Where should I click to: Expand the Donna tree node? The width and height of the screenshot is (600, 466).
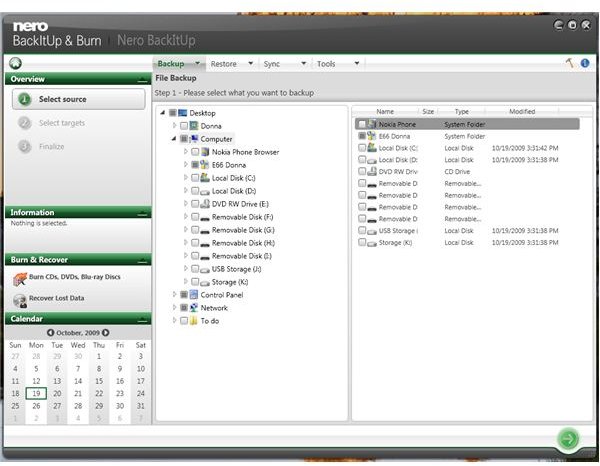point(174,125)
